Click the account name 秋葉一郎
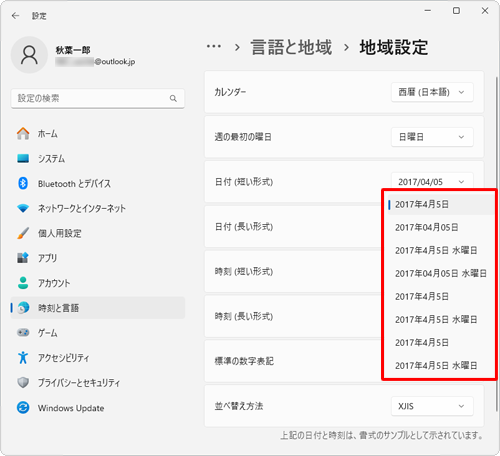The width and height of the screenshot is (500, 456). [73, 50]
